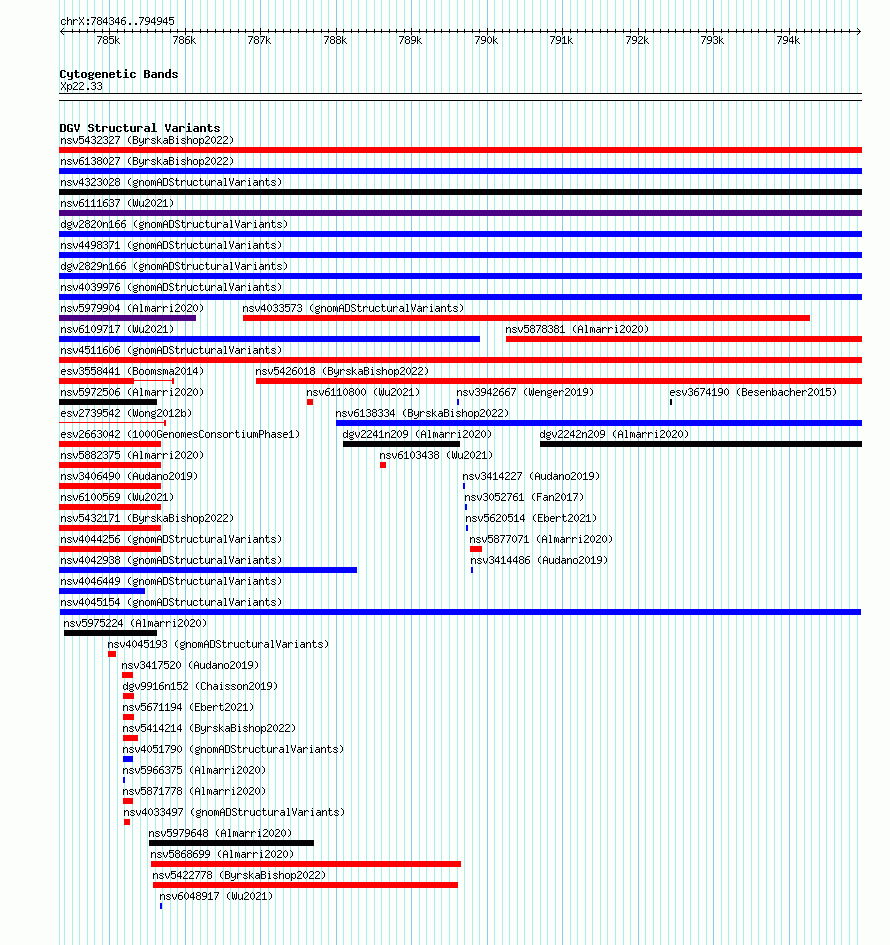Open dgv2242n209 (Almarri2020) label
Image resolution: width=890 pixels, height=945 pixels.
(x=614, y=435)
